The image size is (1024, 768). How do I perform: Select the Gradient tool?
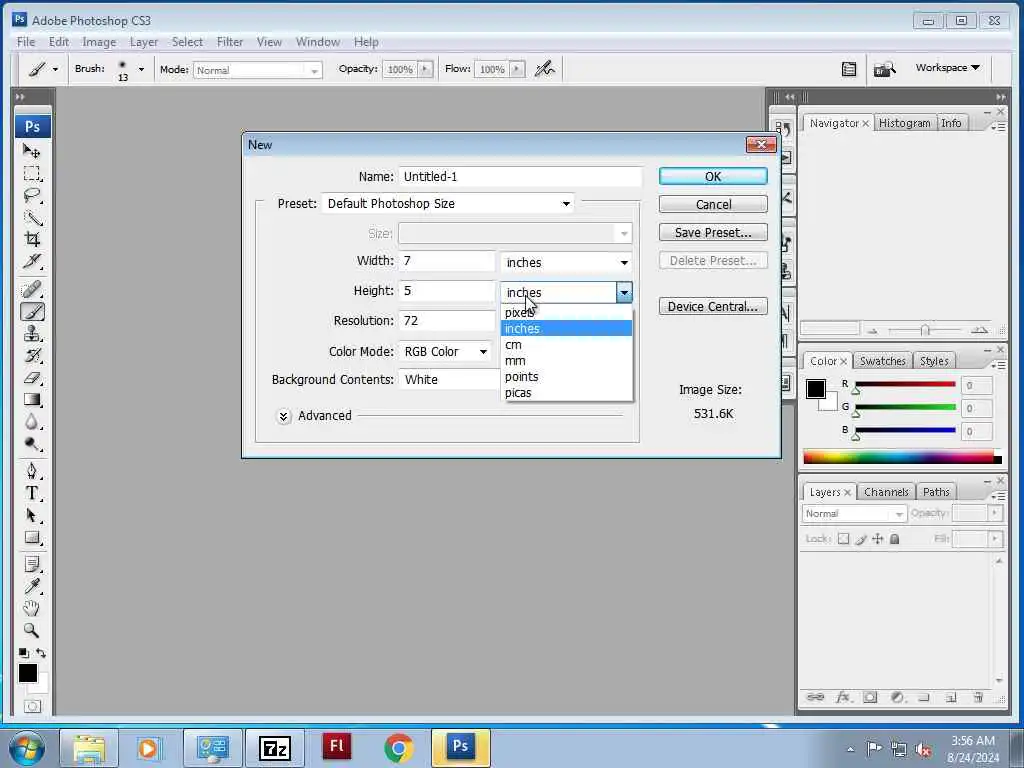tap(31, 400)
